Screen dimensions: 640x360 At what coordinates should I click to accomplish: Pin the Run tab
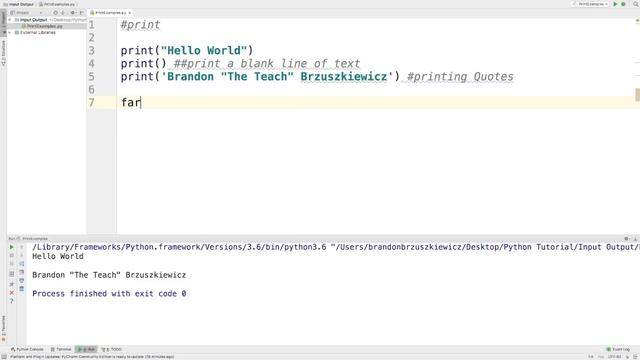[x=11, y=284]
